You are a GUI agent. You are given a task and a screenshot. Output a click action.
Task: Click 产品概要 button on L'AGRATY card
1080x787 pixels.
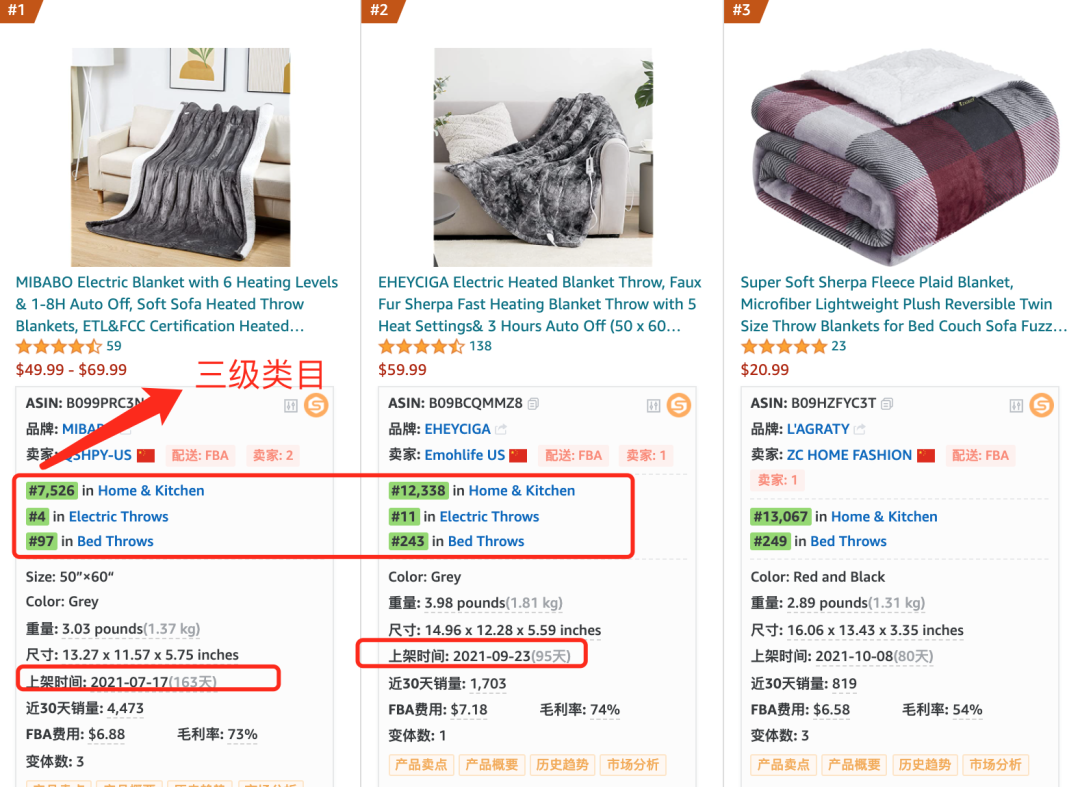pos(854,765)
